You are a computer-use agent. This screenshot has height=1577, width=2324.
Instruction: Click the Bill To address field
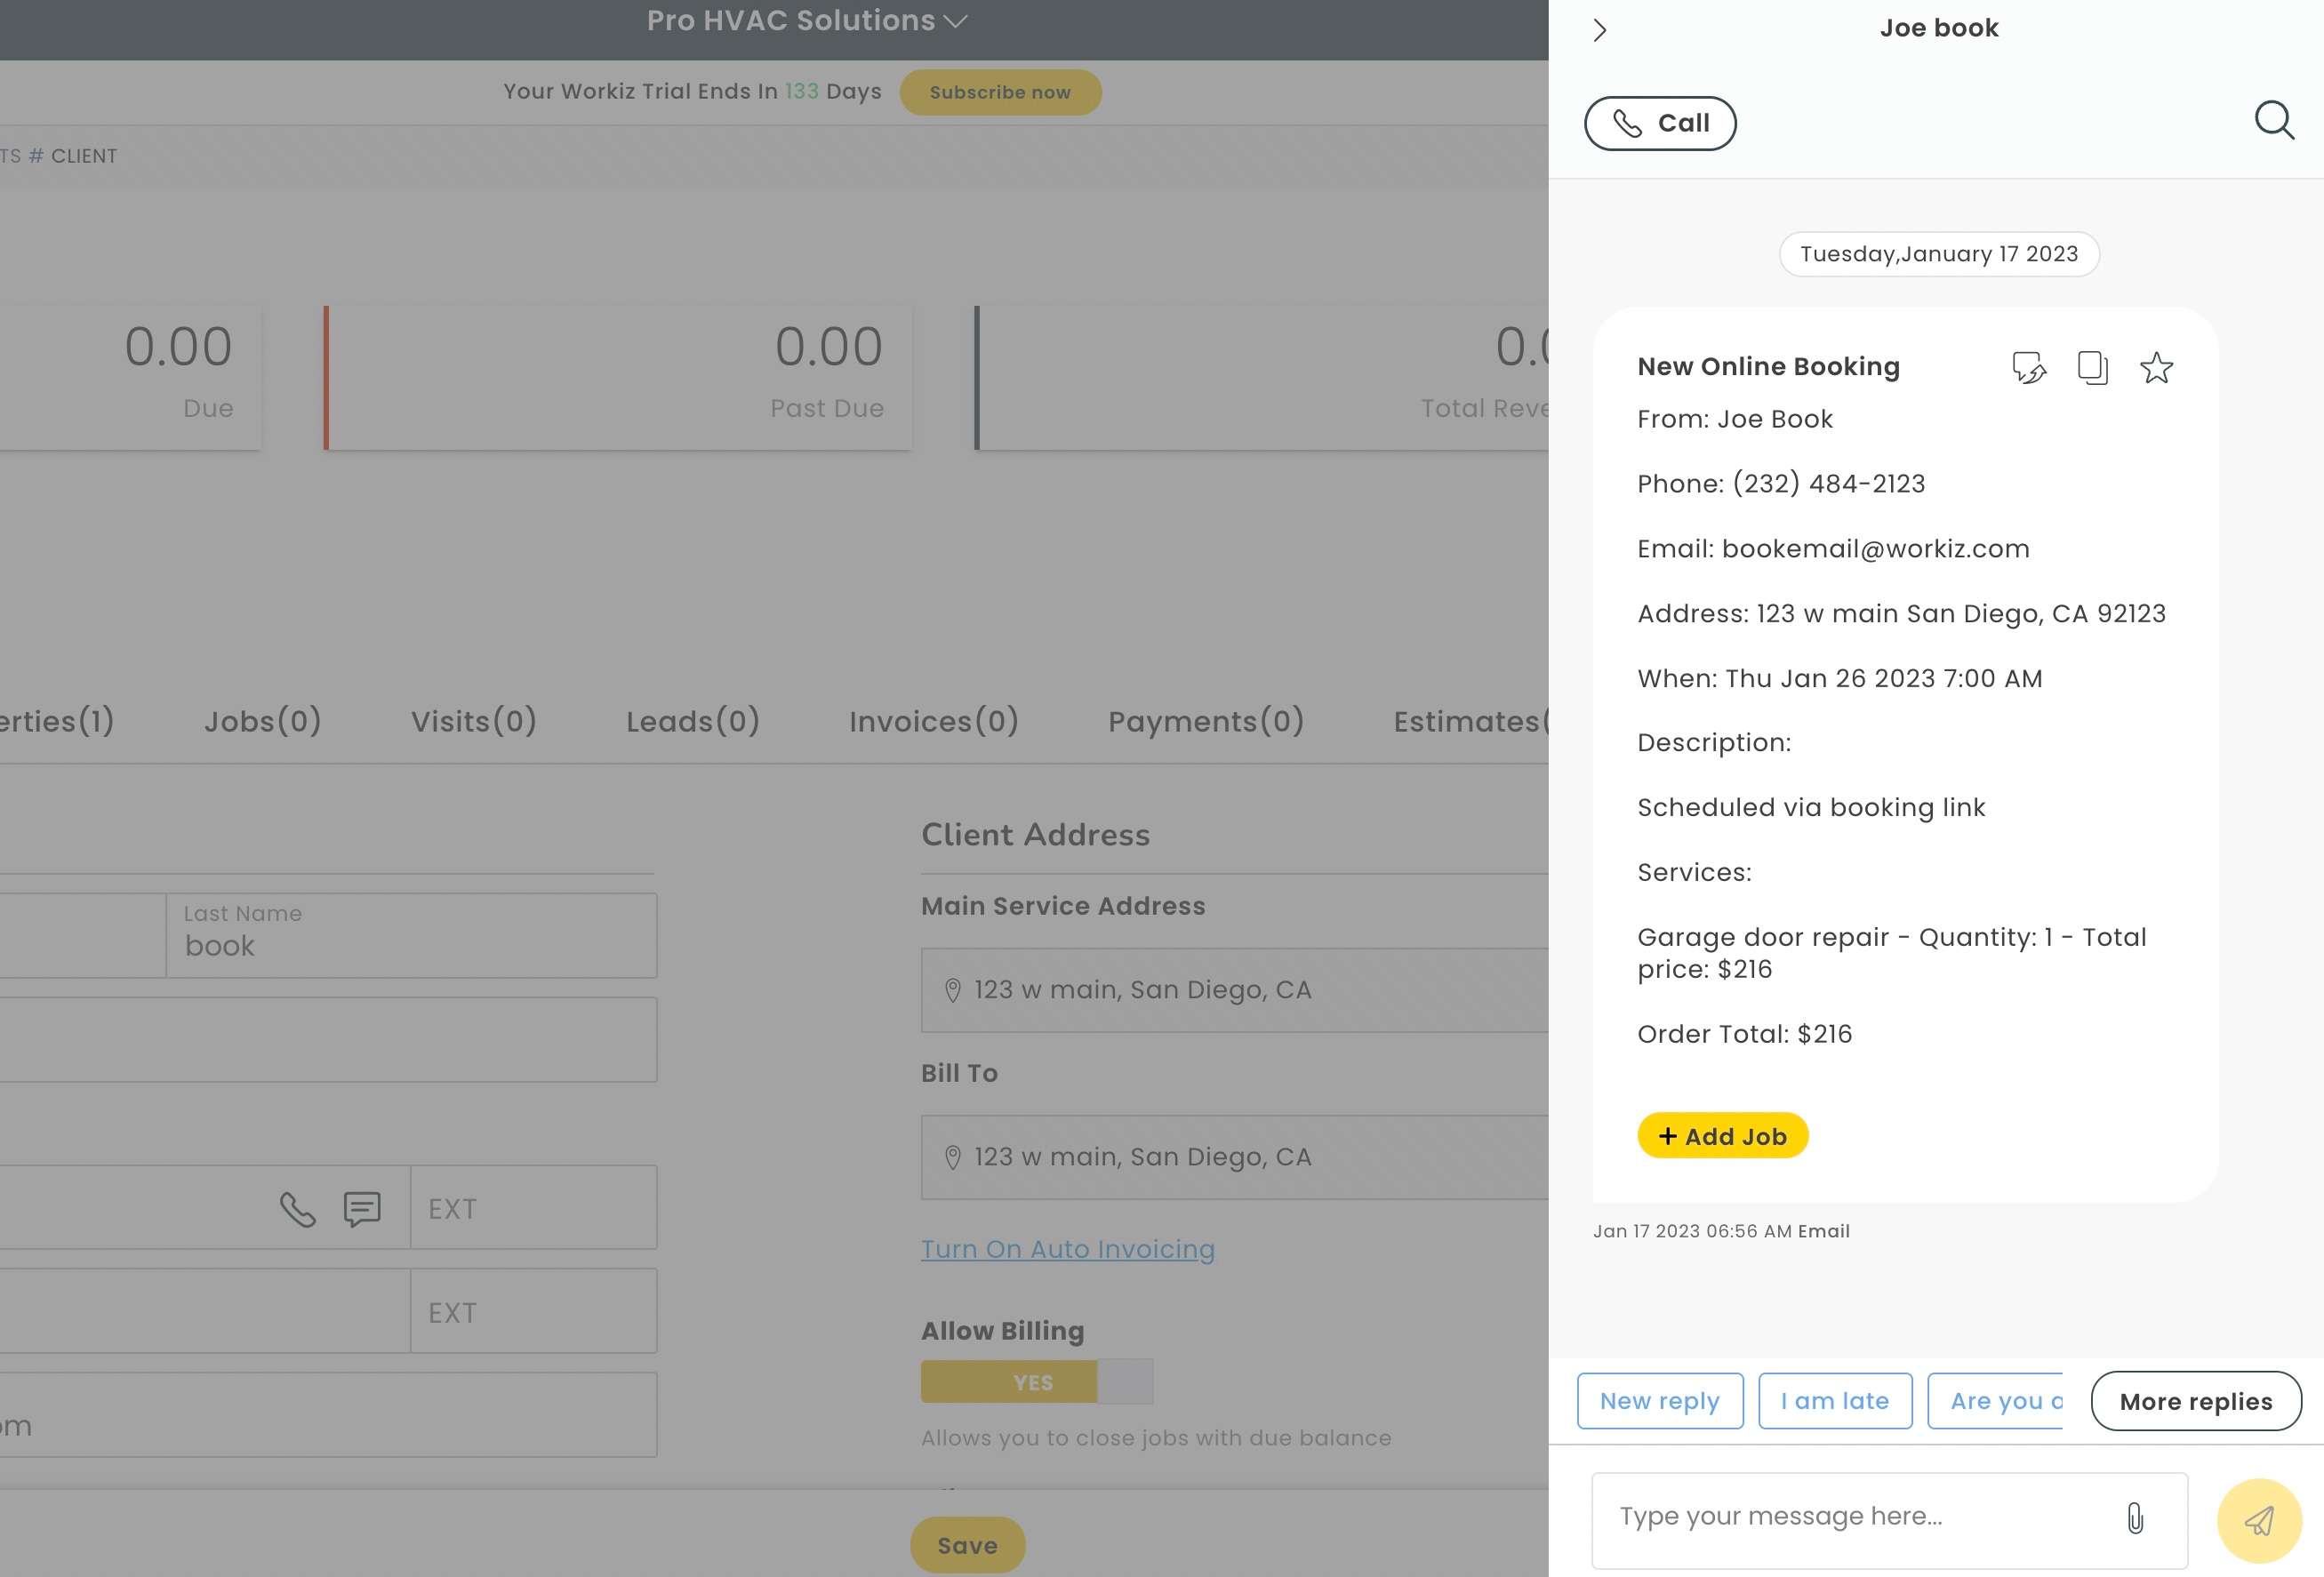1234,1157
